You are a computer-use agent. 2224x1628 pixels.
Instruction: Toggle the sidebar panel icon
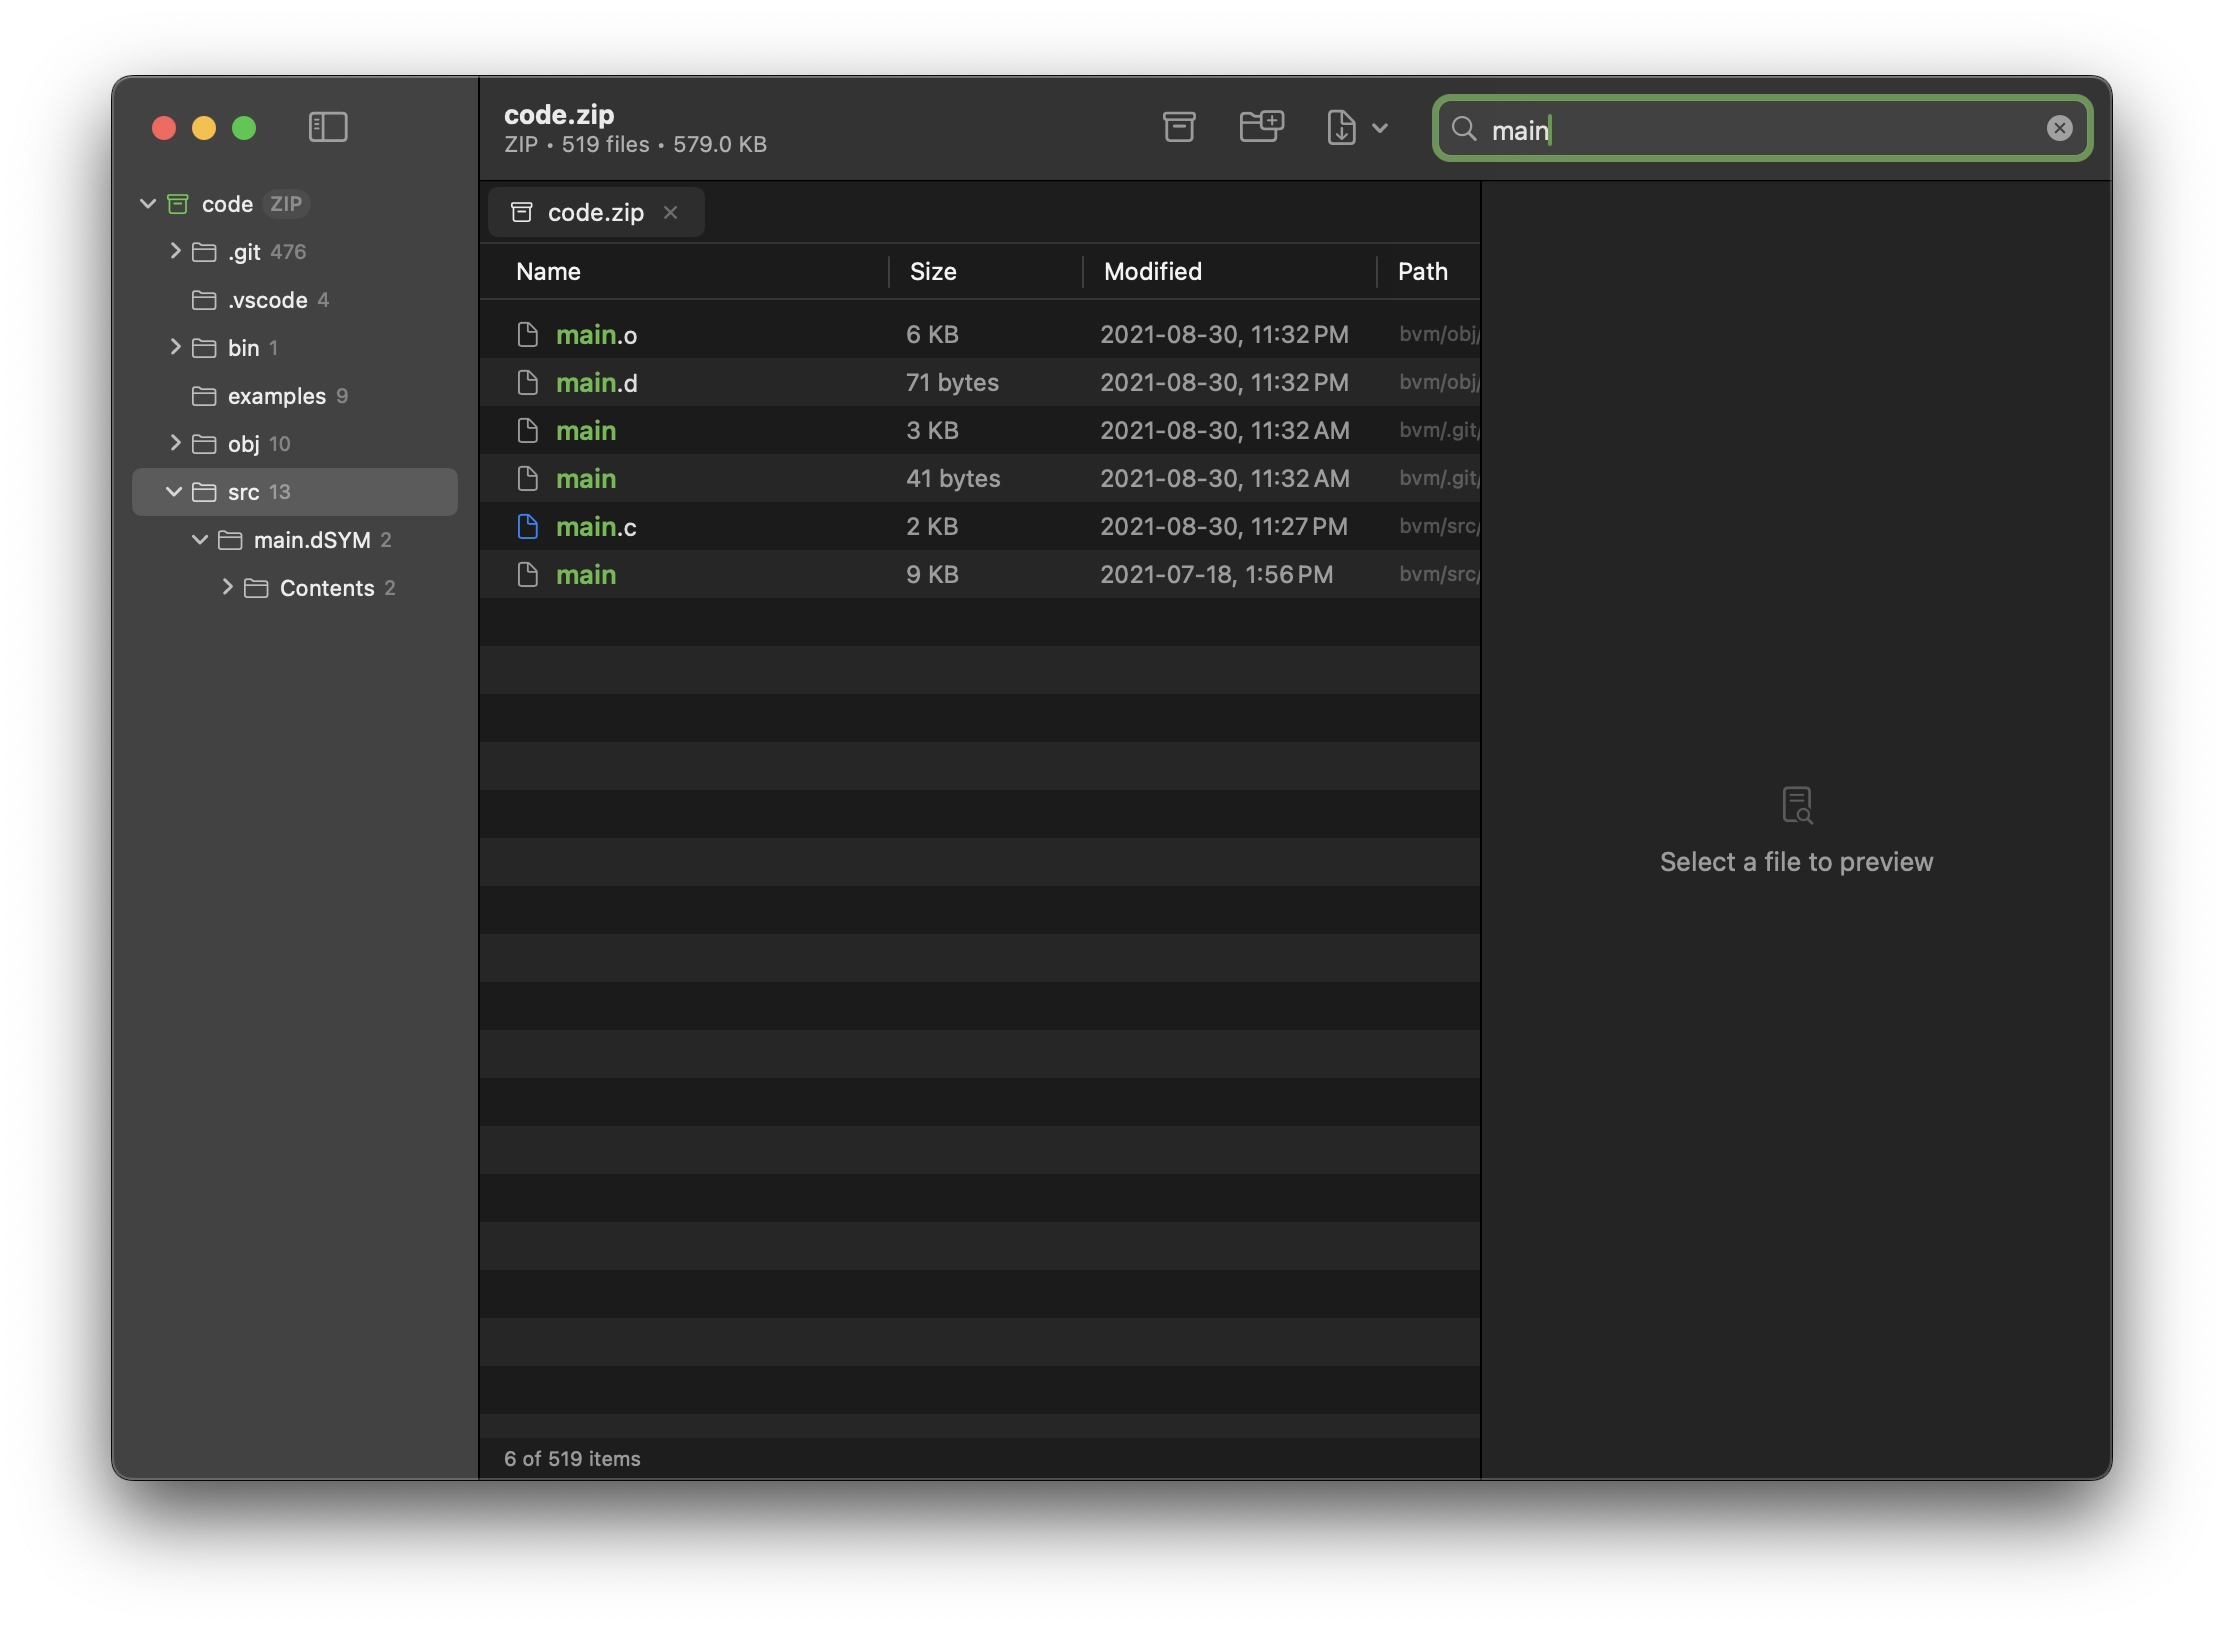[x=328, y=127]
